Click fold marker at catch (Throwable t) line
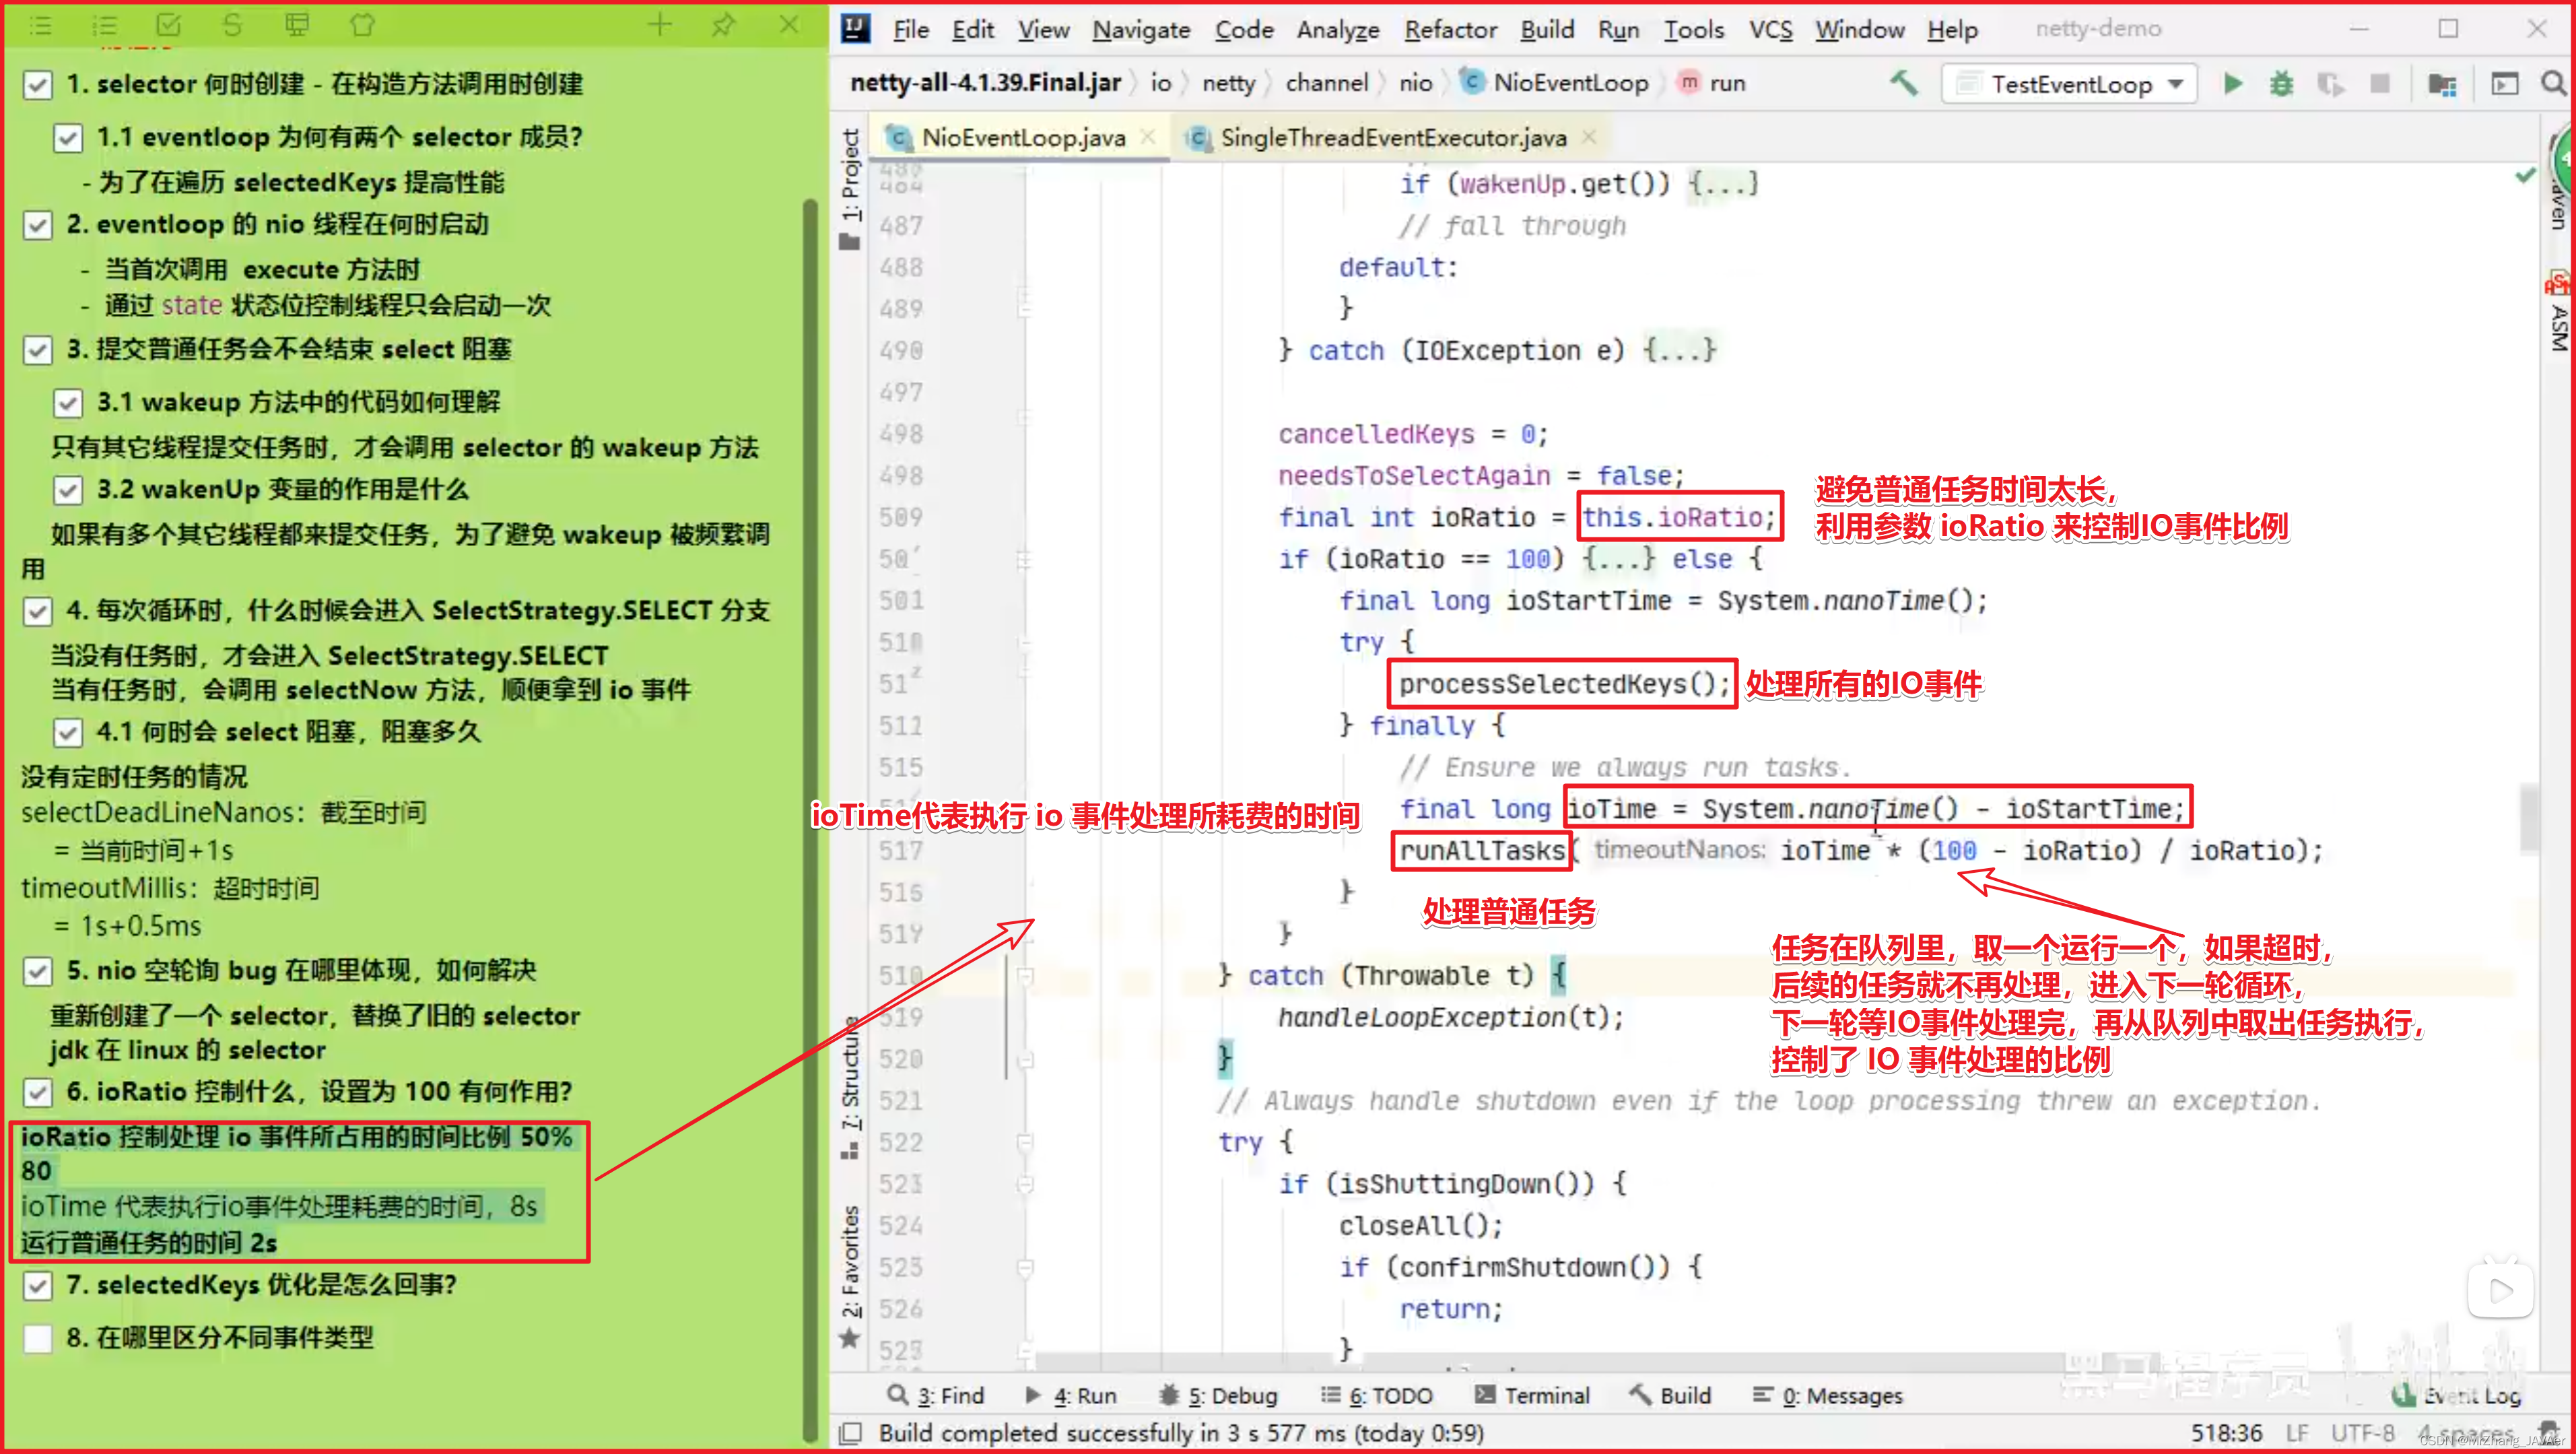2576x1454 pixels. coord(1025,976)
